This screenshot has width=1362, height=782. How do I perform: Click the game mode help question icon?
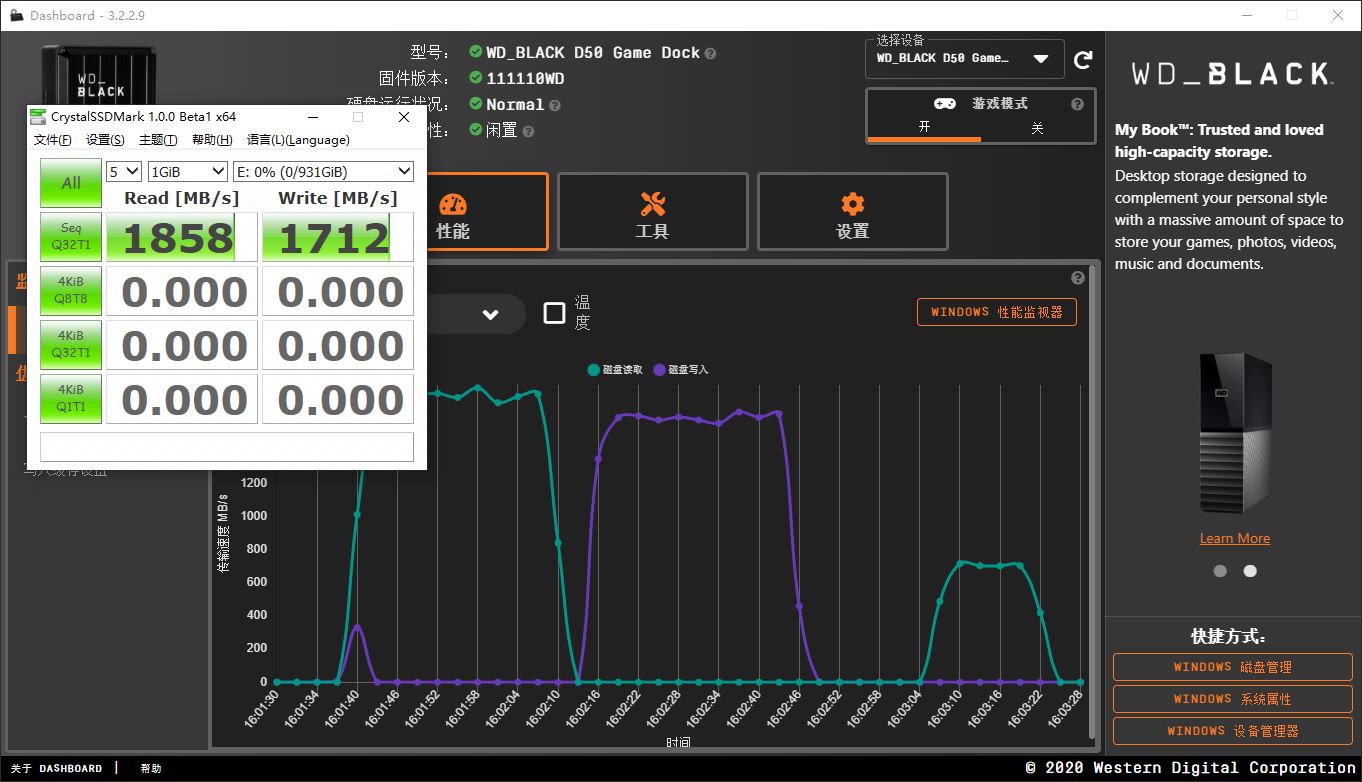click(1077, 104)
